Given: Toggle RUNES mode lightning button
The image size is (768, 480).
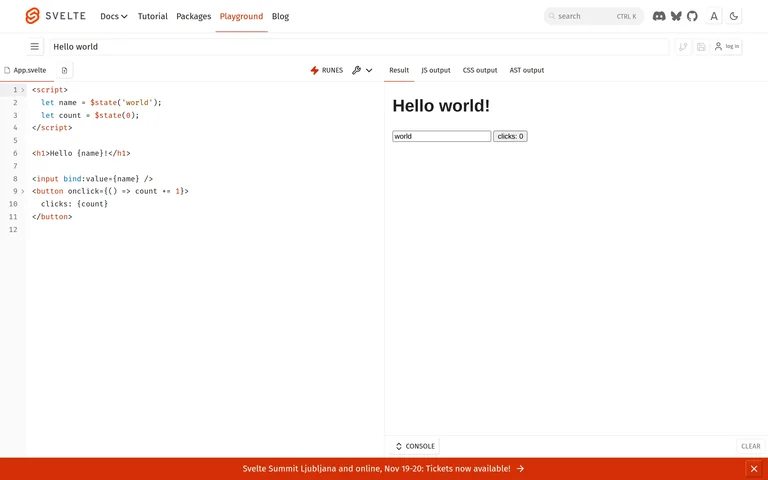Looking at the screenshot, I should pyautogui.click(x=327, y=70).
